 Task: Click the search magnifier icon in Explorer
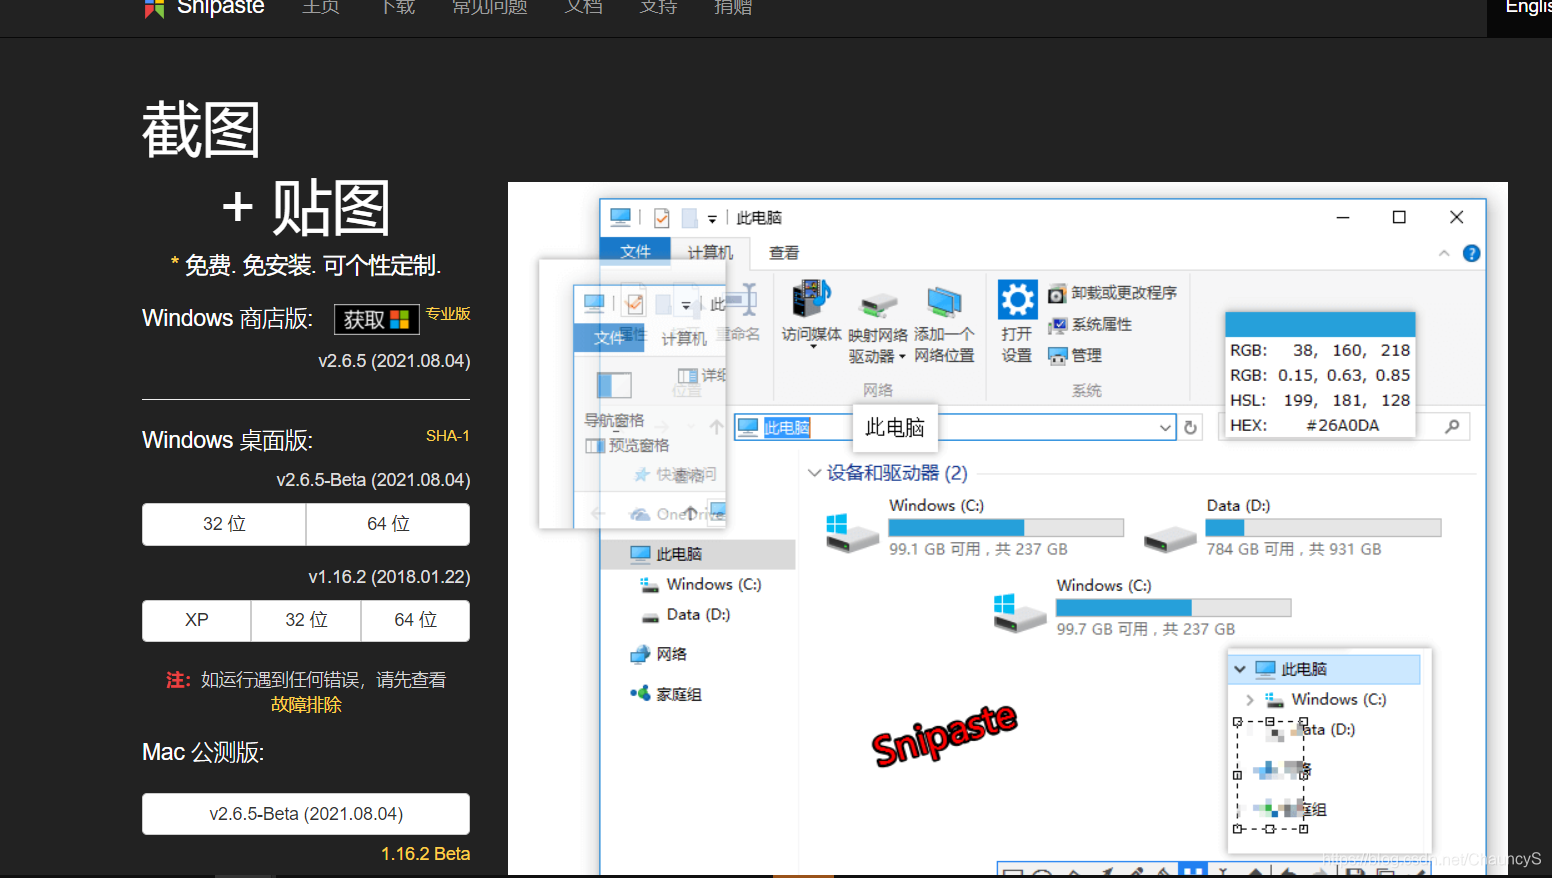pyautogui.click(x=1452, y=426)
